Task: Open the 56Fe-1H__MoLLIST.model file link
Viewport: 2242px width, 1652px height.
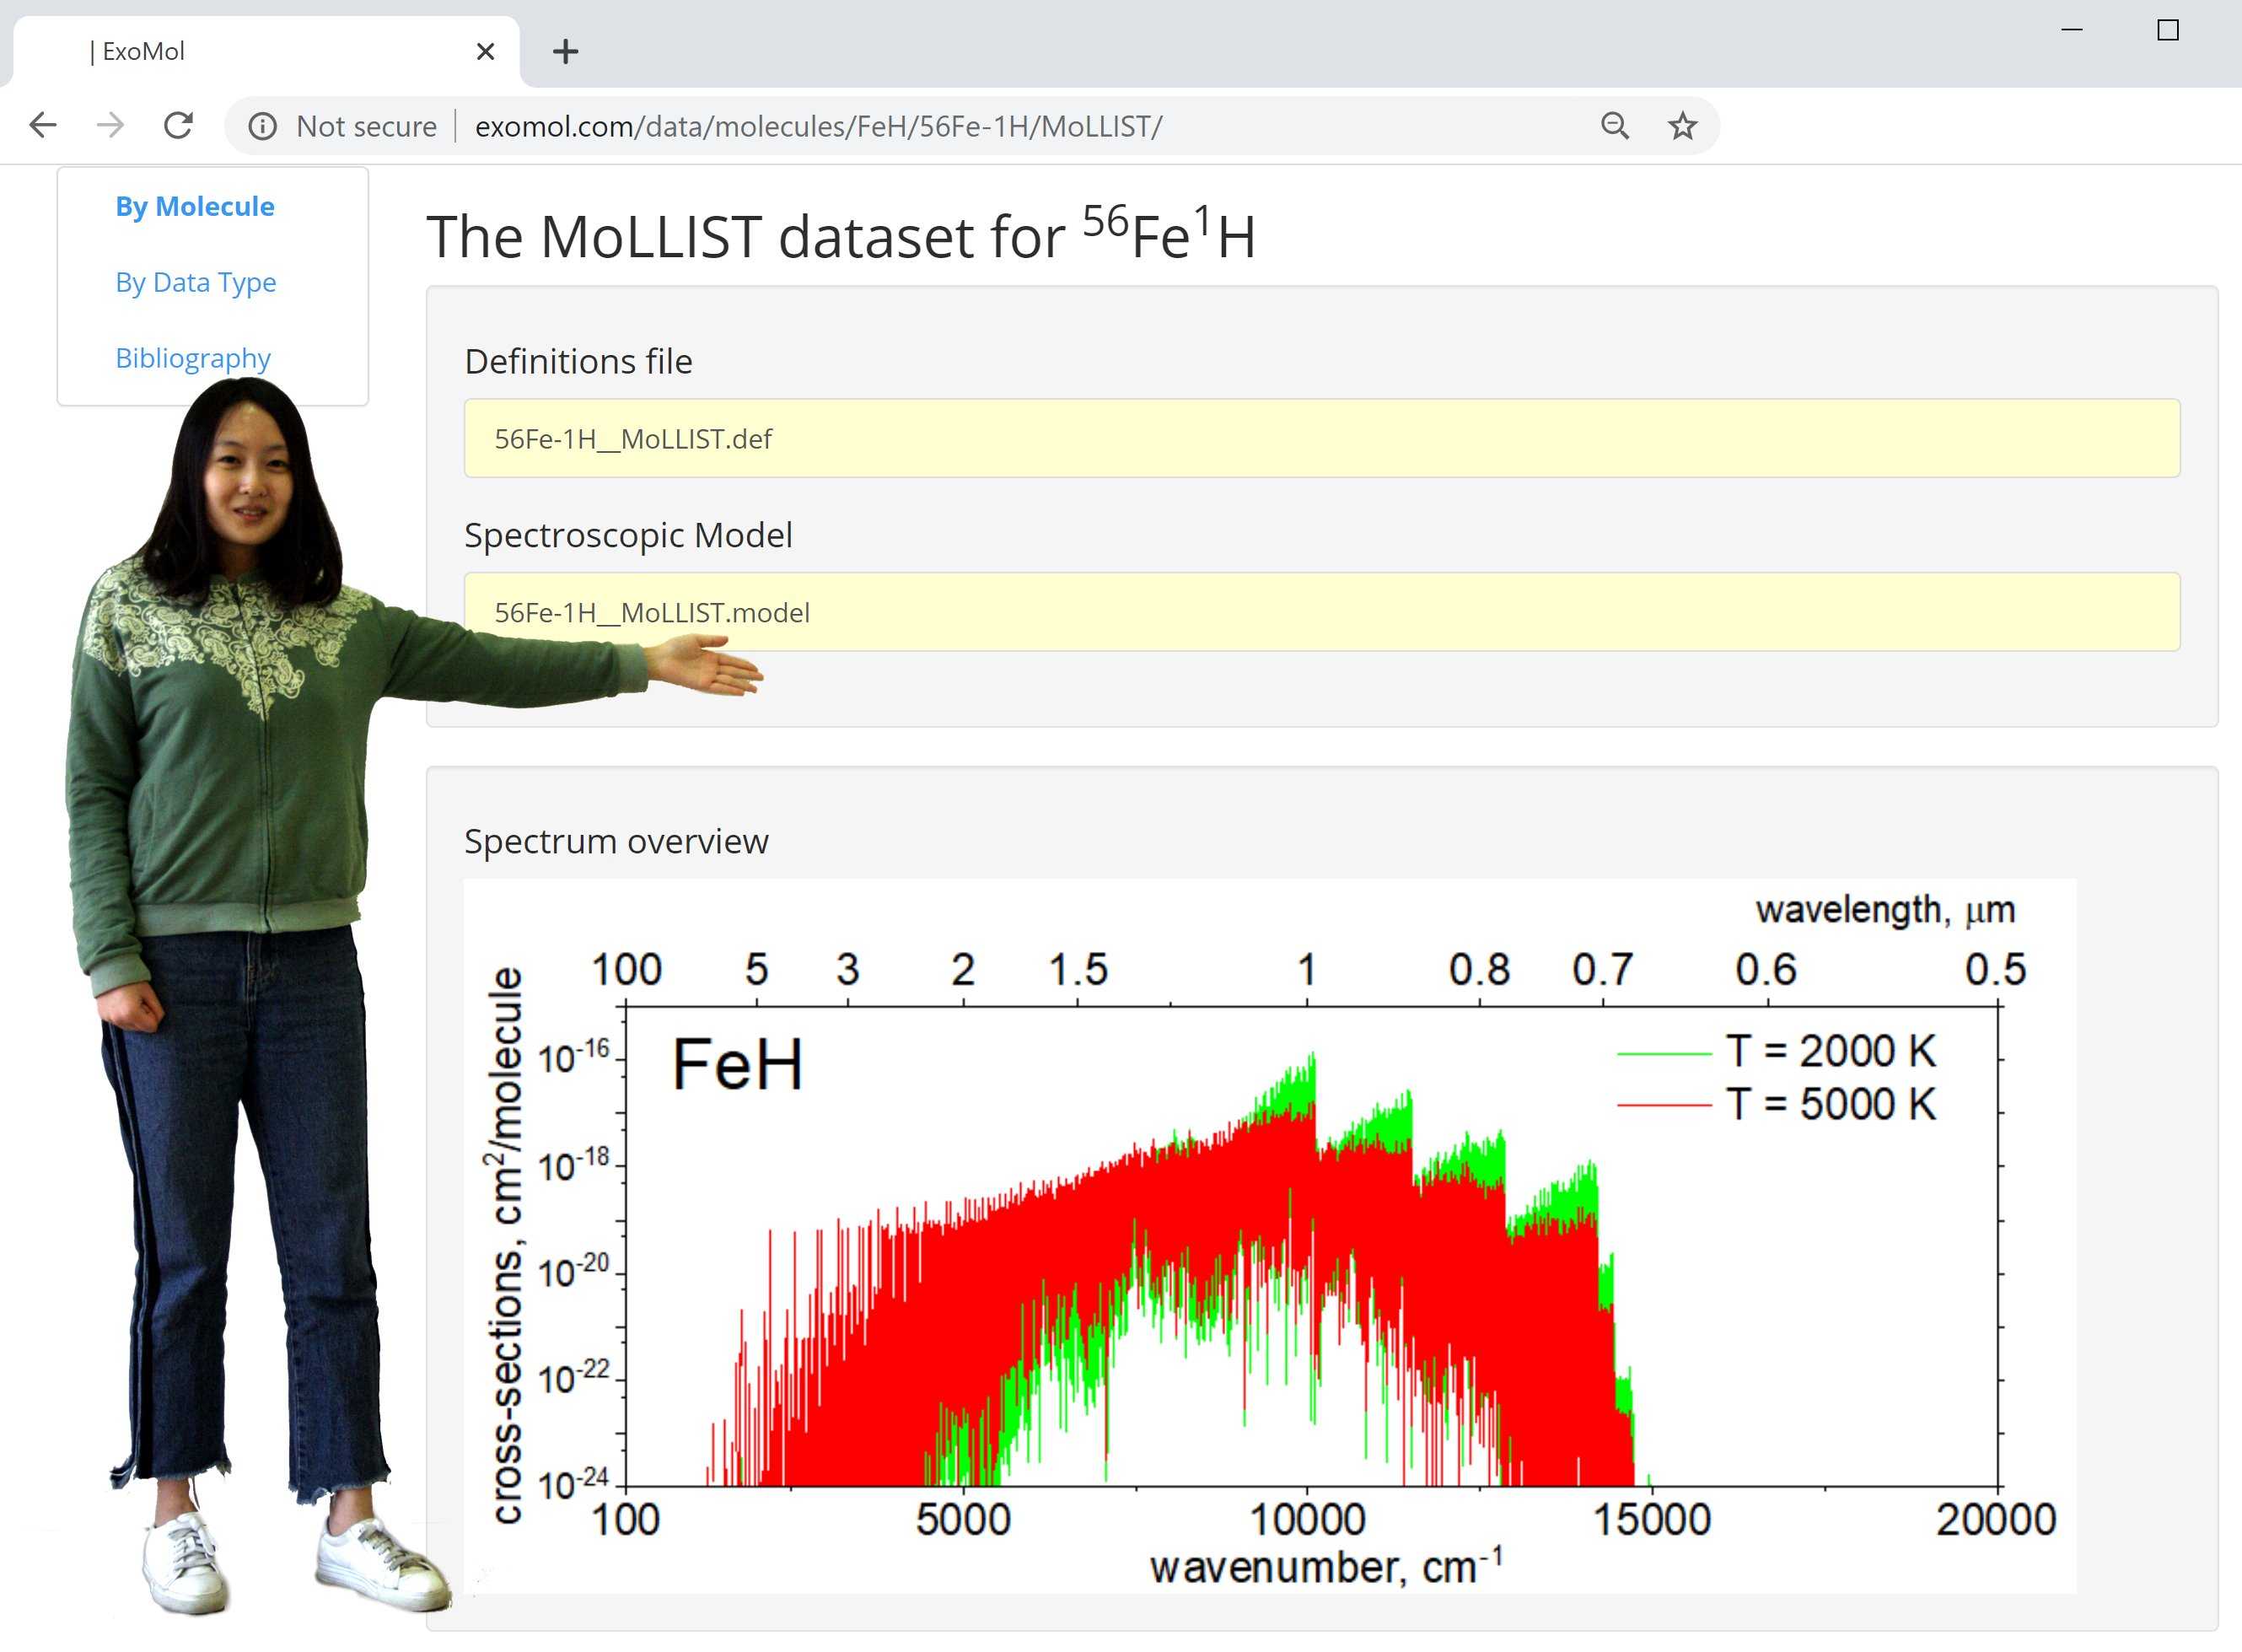Action: point(651,612)
